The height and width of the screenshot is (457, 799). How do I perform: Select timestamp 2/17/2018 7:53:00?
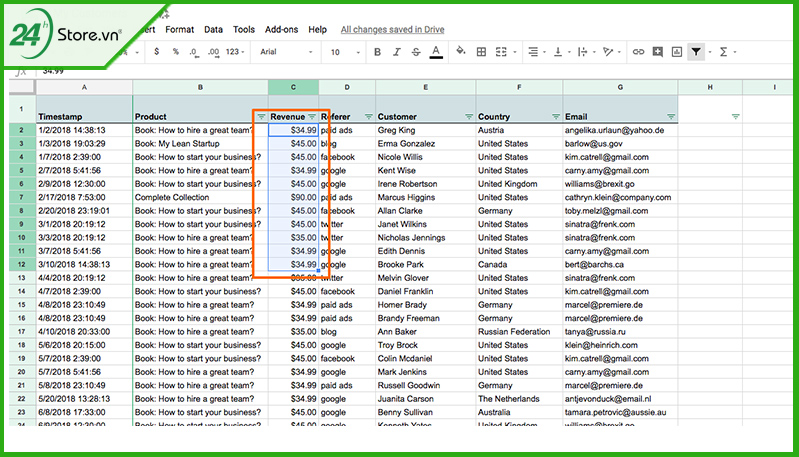click(x=84, y=197)
